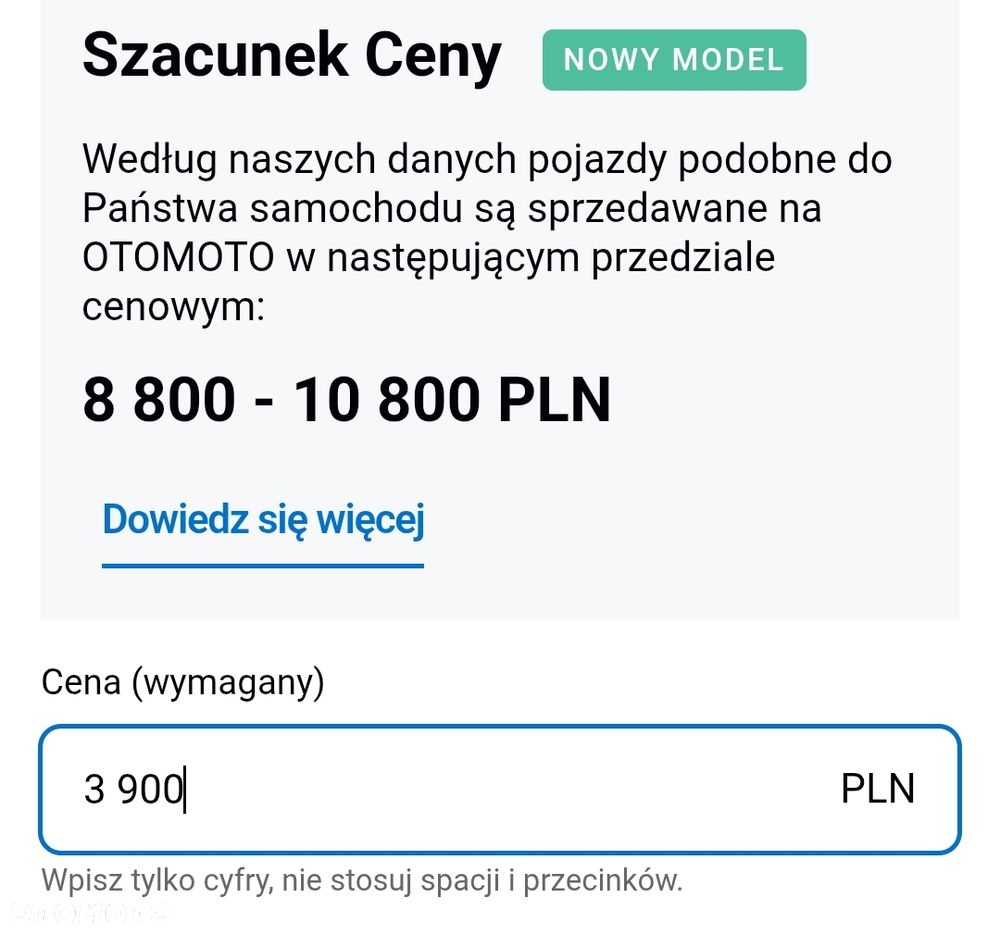Image resolution: width=1000 pixels, height=933 pixels.
Task: Click the "3 900" value in the price field
Action: point(133,790)
